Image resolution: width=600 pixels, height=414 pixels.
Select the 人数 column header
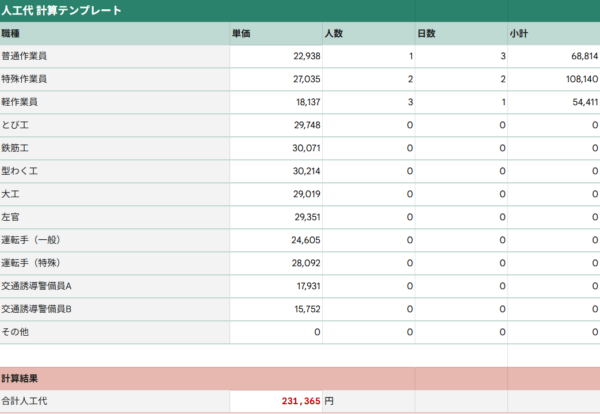tap(368, 34)
